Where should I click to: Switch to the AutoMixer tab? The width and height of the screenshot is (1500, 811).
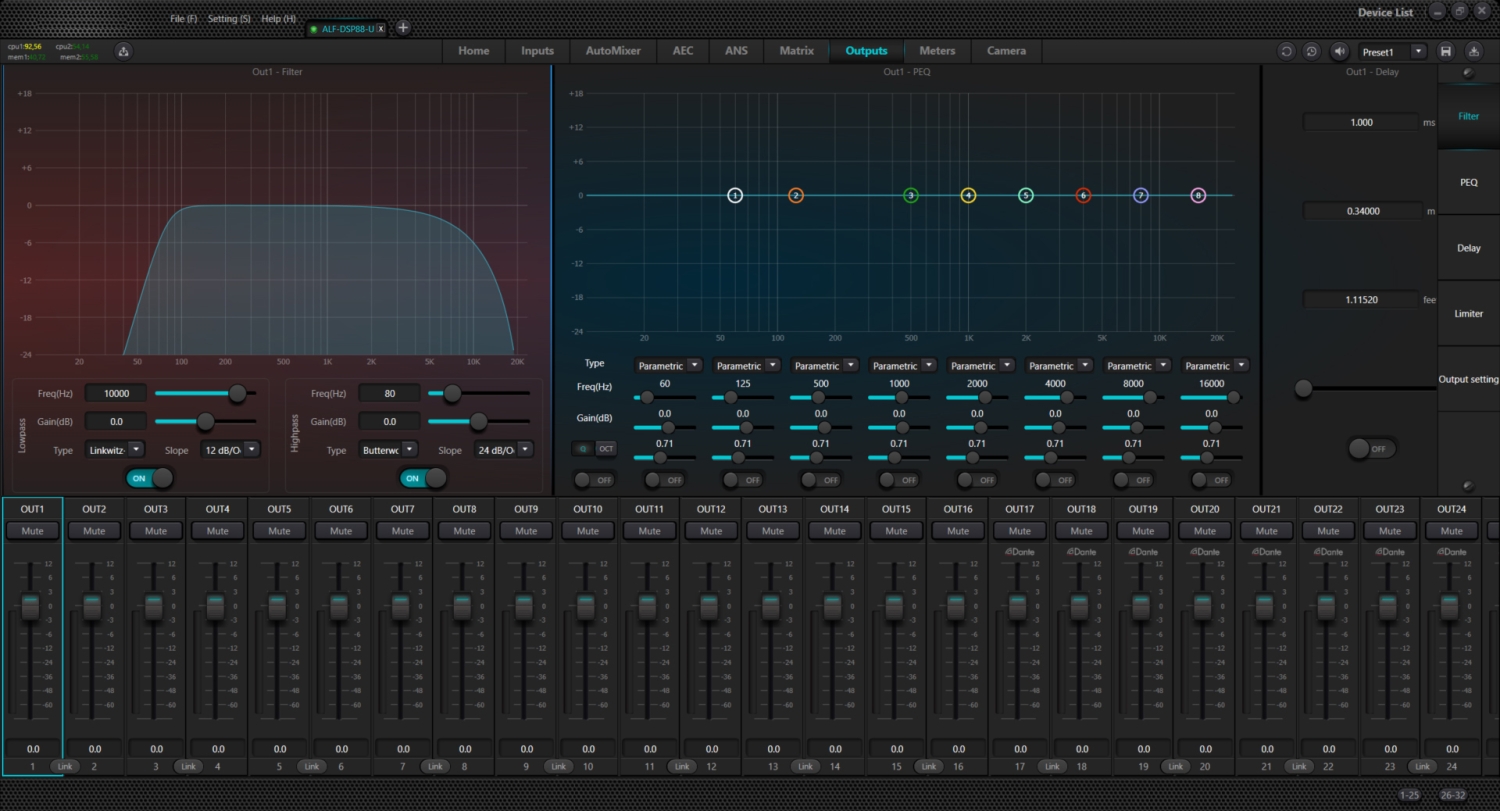tap(613, 51)
